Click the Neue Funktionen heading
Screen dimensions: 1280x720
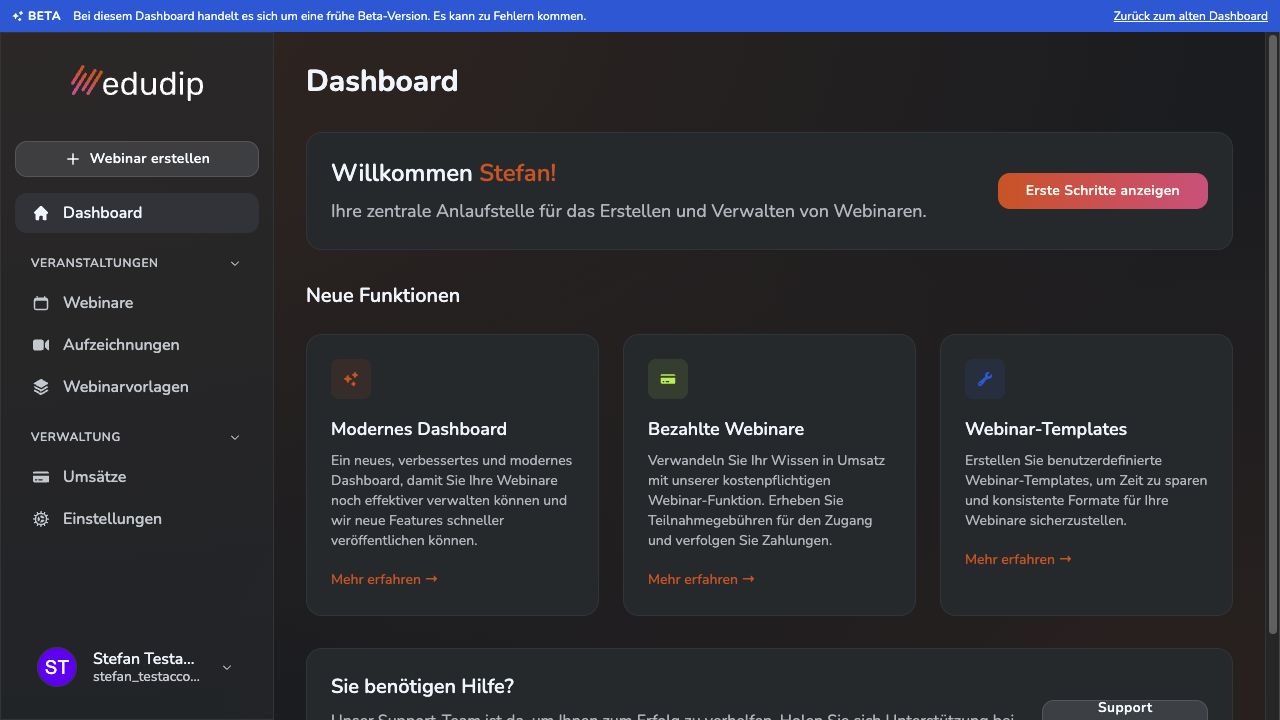[383, 295]
